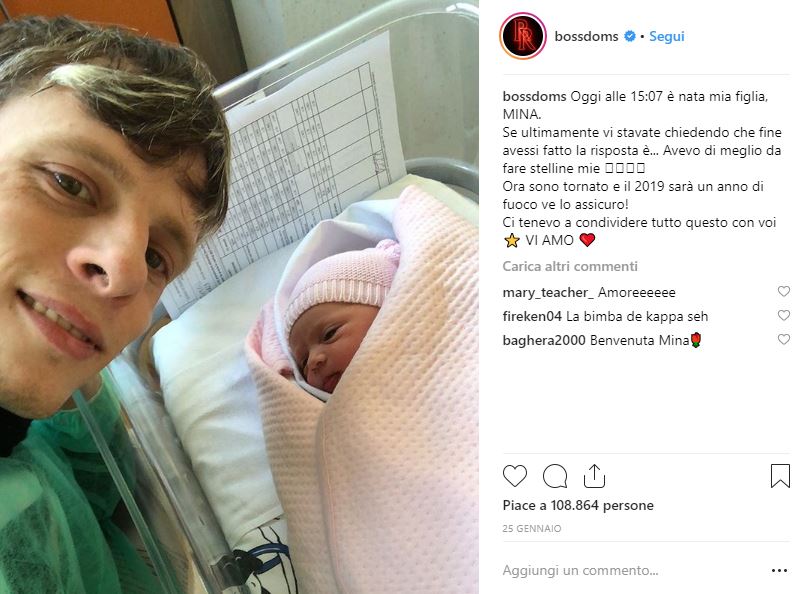The image size is (806, 594).
Task: Share the post via the share icon
Action: 594,476
